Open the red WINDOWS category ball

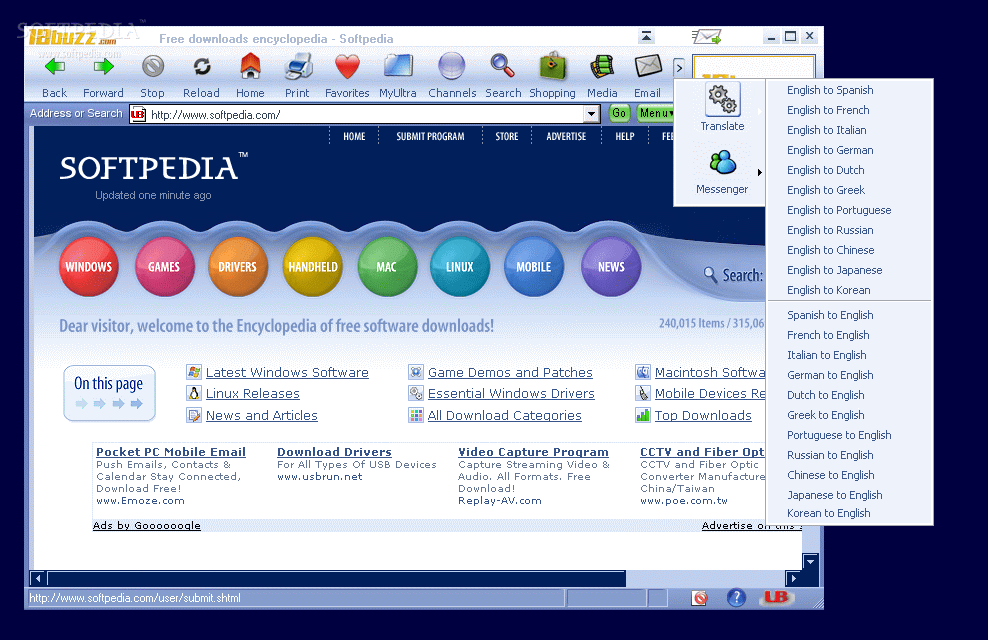tap(88, 266)
